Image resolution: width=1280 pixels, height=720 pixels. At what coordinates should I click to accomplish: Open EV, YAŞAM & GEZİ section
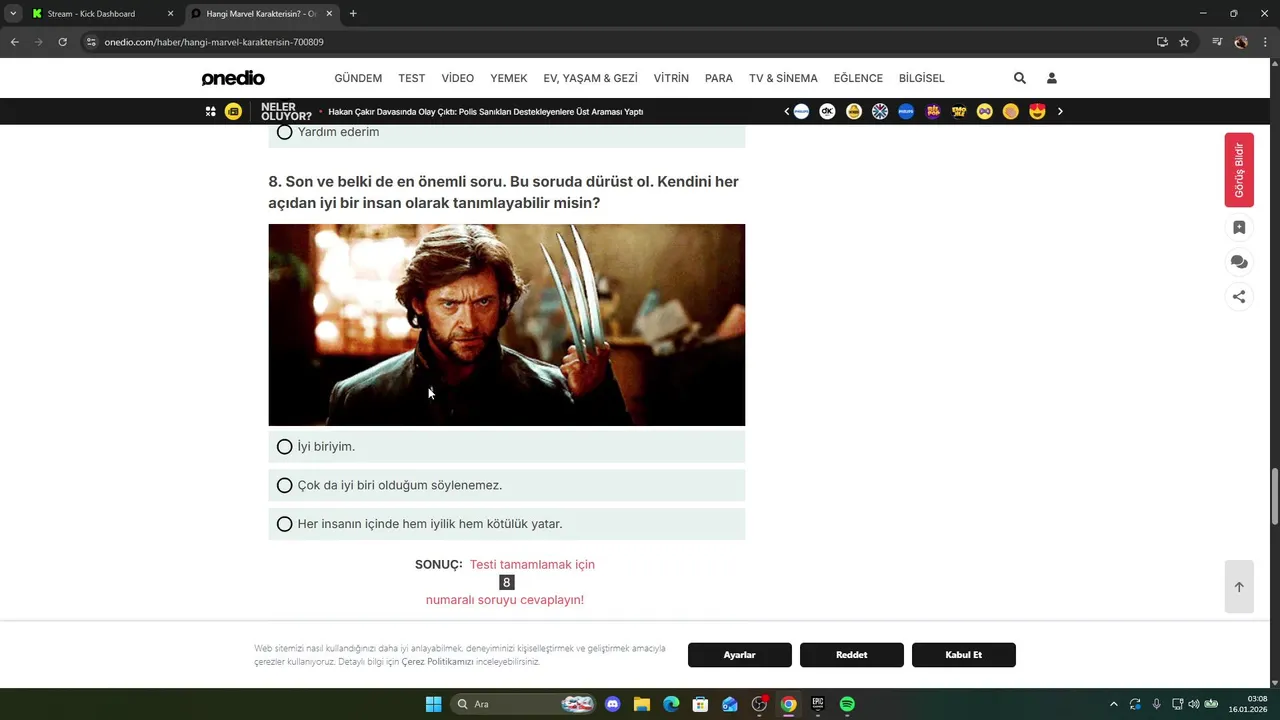(590, 78)
